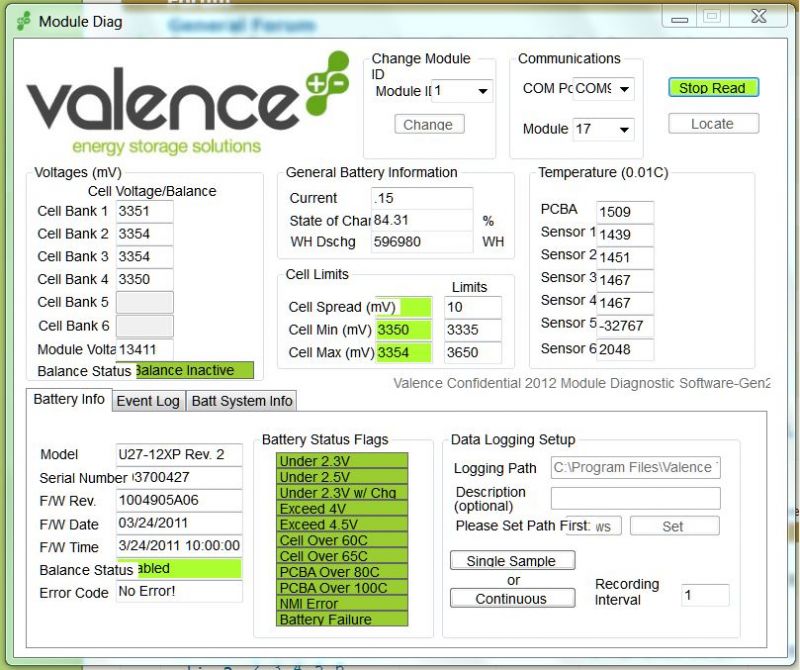This screenshot has height=670, width=800.
Task: Click the empty Cell Bank 5 field
Action: 144,303
